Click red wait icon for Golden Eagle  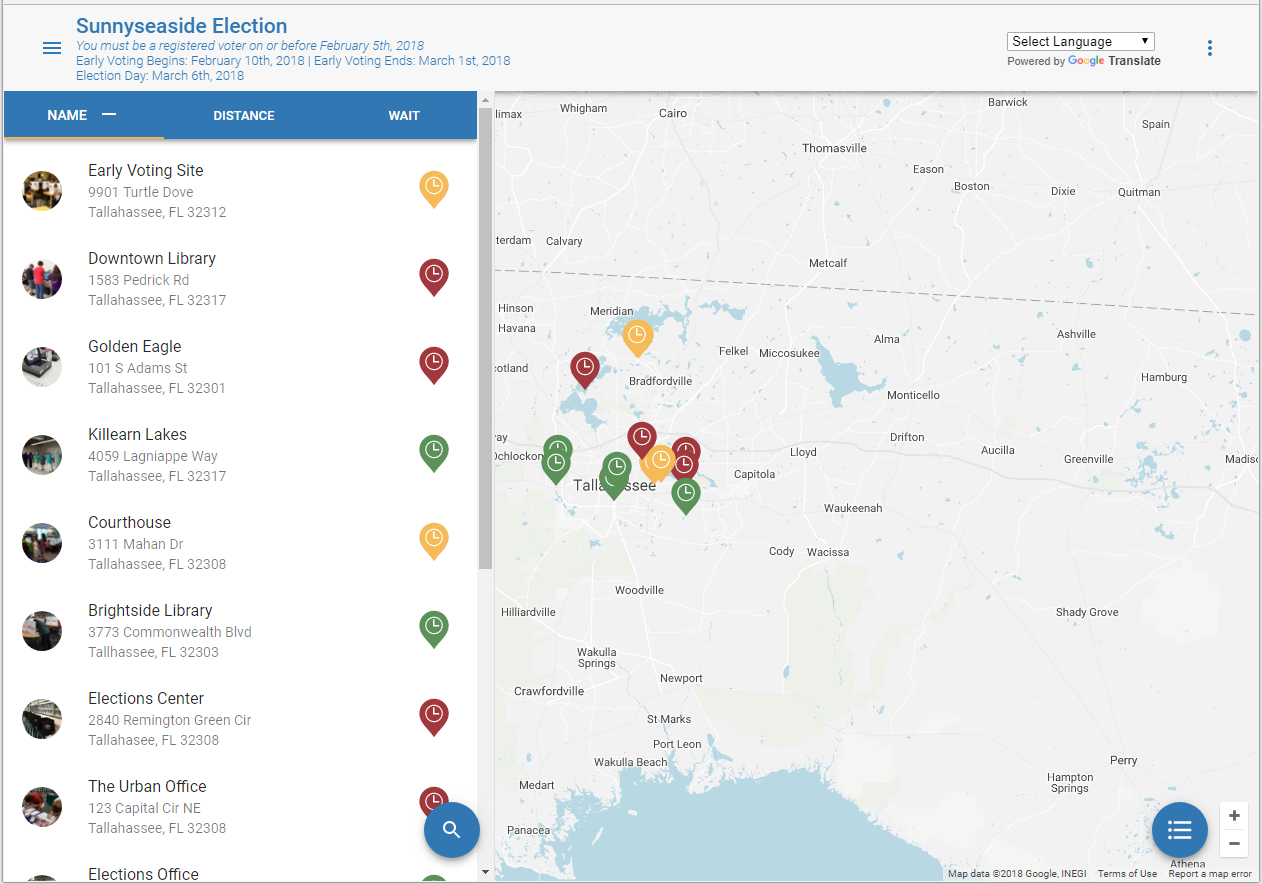coord(434,364)
